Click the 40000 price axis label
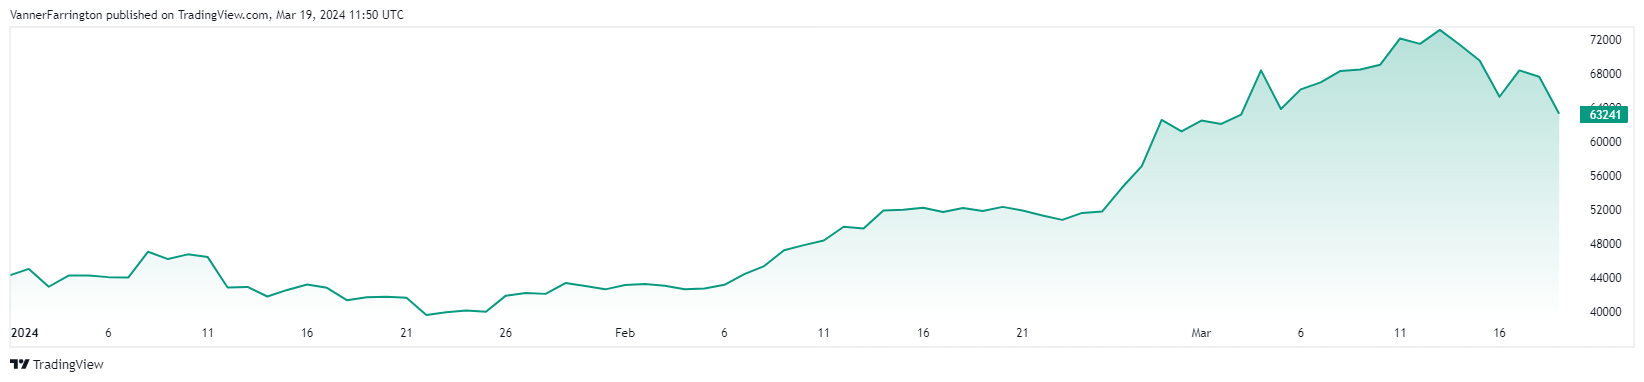This screenshot has width=1644, height=382. coord(1605,312)
